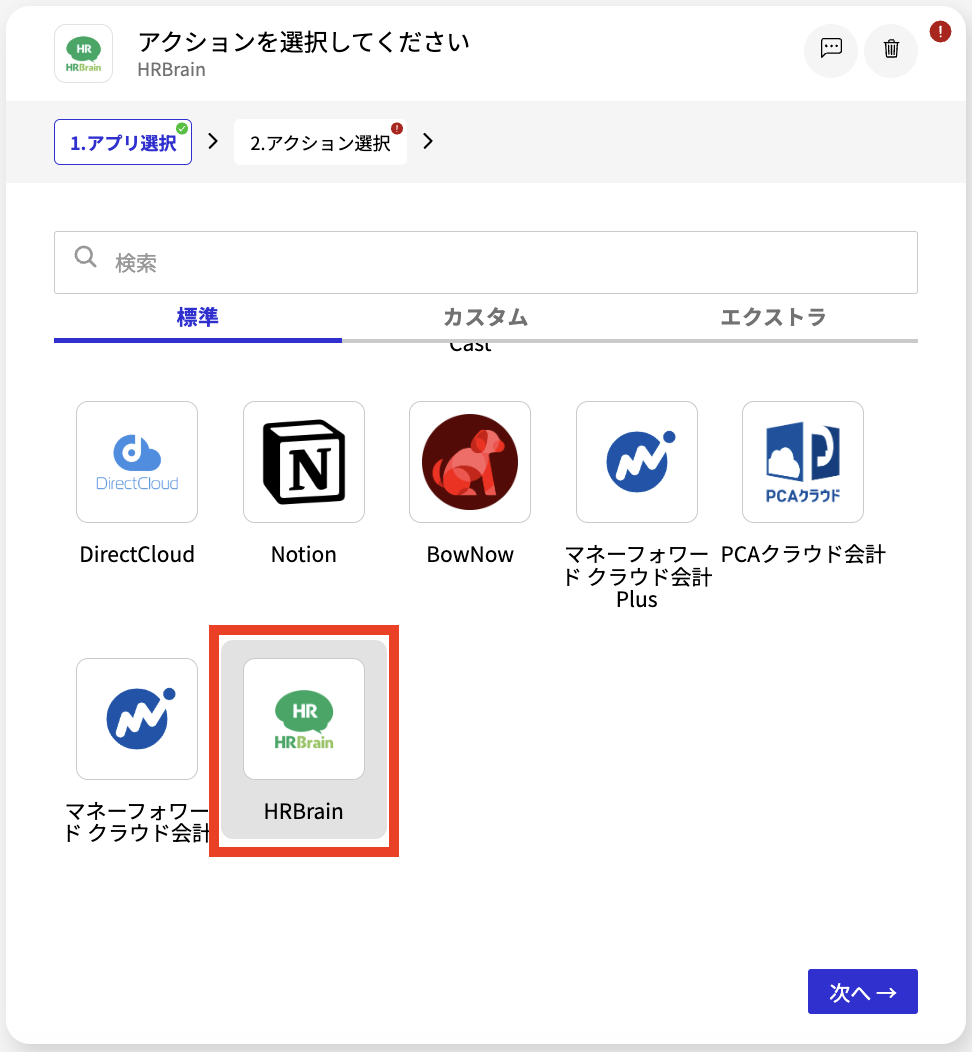Switch to the 標準 tab
The height and width of the screenshot is (1052, 972).
(198, 317)
